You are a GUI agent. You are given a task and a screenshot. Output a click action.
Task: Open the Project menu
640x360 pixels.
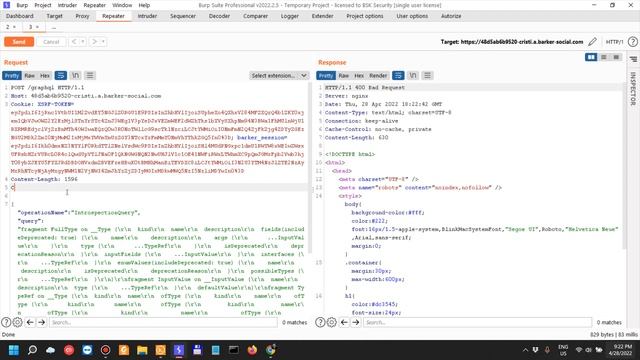coord(43,5)
